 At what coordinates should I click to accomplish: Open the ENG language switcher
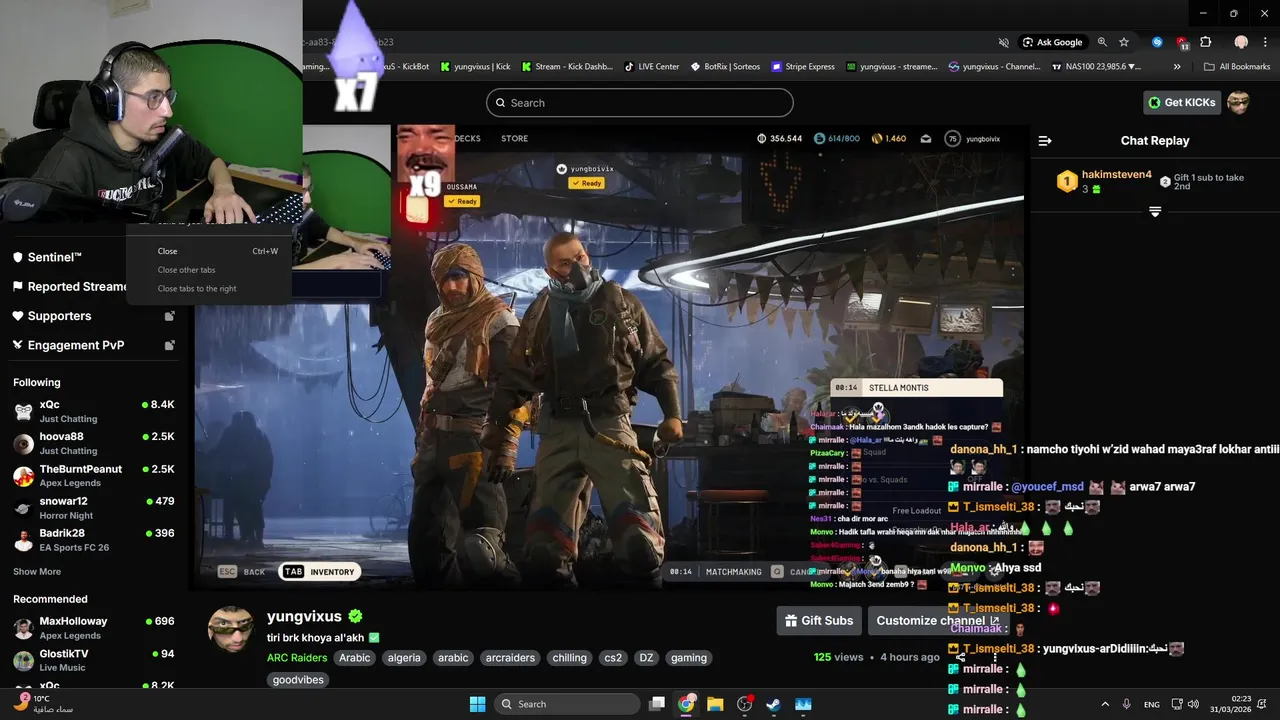(1152, 704)
